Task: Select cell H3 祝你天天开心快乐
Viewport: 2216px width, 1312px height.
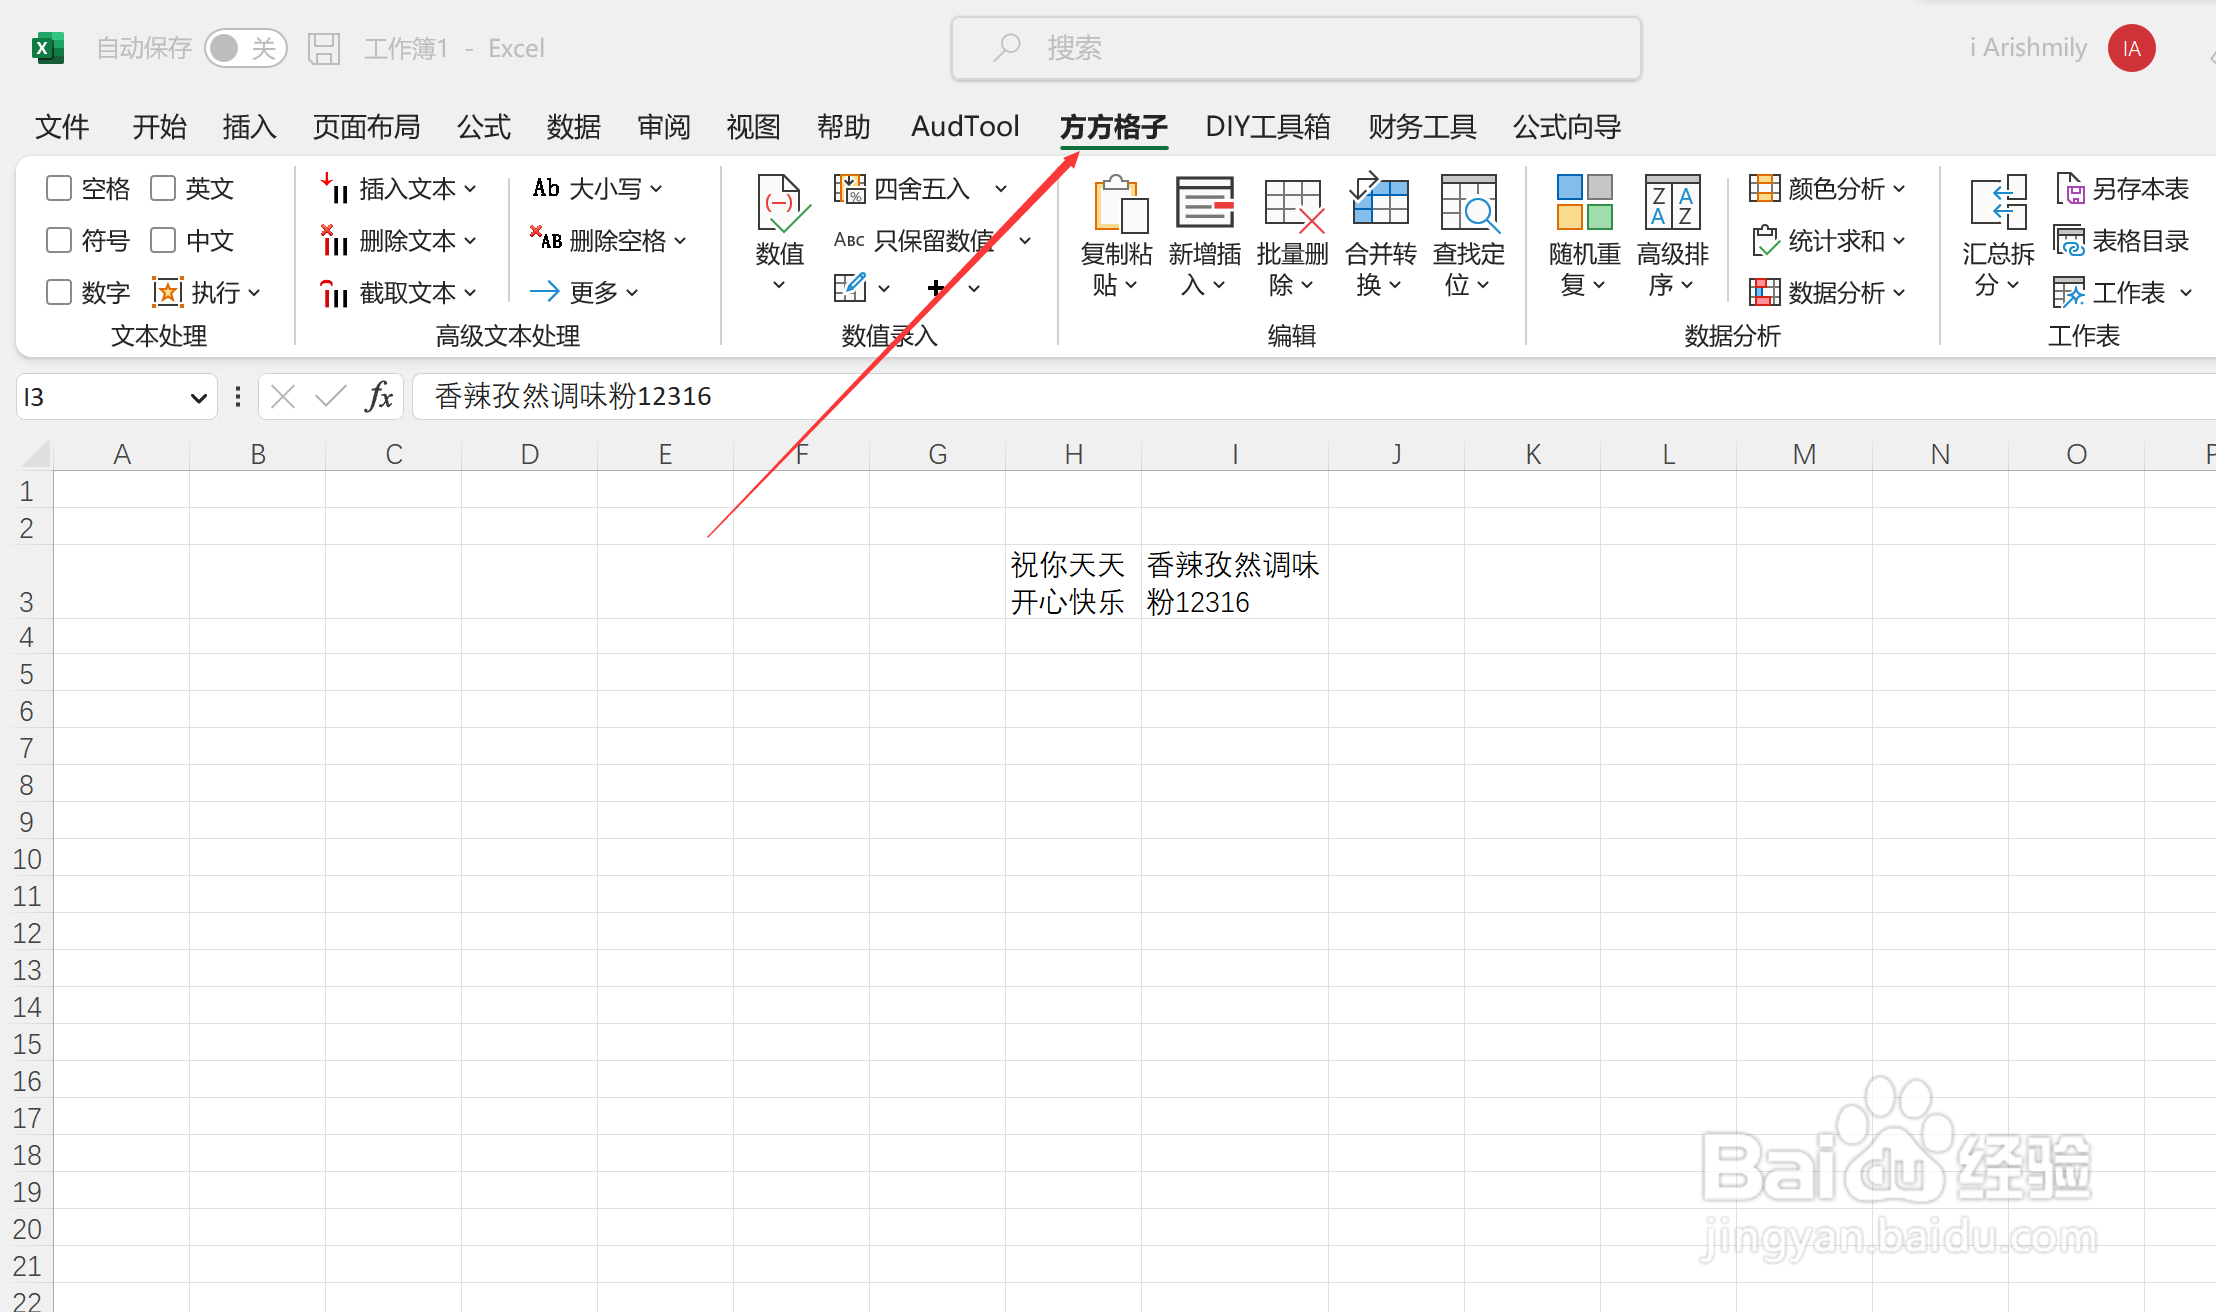Action: coord(1073,582)
